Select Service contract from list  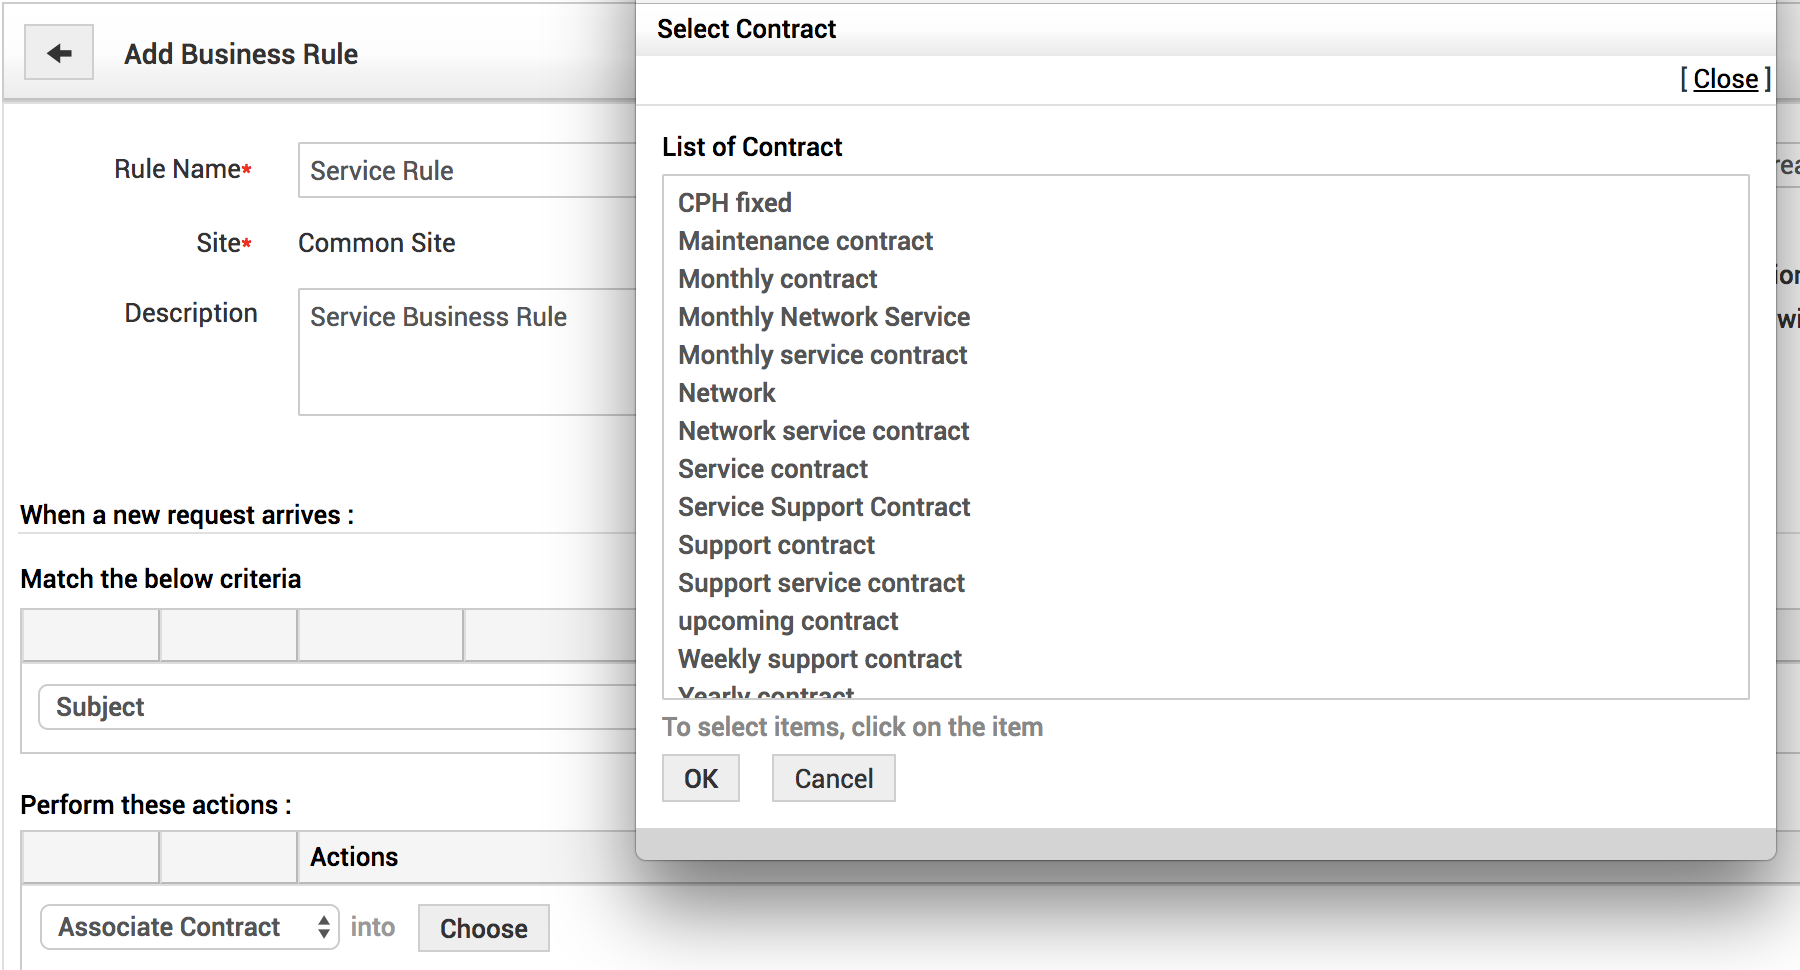773,469
